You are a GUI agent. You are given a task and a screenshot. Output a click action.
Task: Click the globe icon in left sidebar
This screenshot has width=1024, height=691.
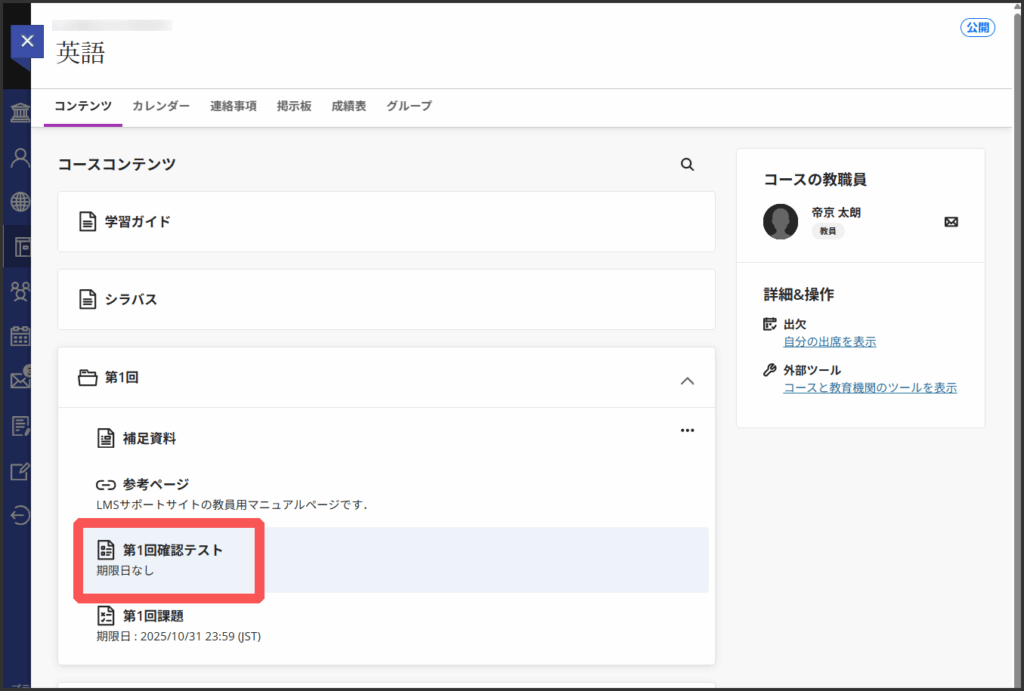pyautogui.click(x=19, y=202)
